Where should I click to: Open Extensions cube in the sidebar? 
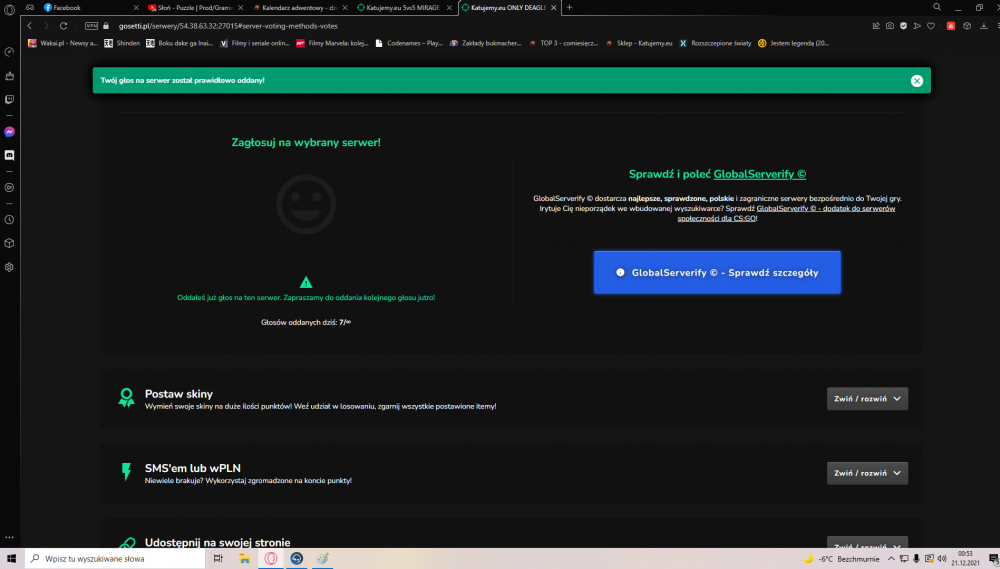coord(9,243)
